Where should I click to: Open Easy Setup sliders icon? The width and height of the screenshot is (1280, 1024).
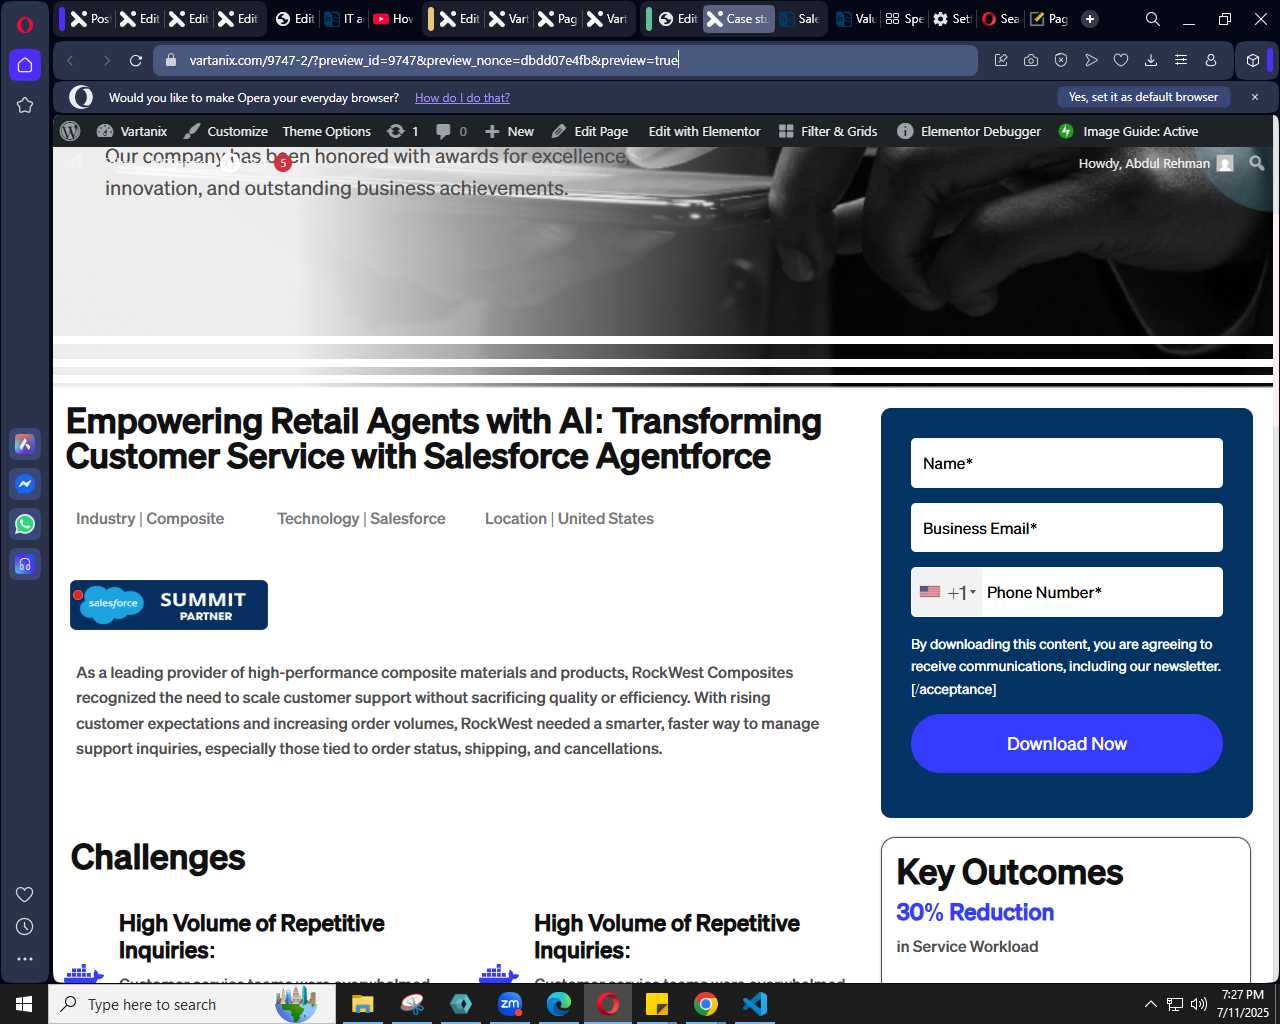1181,61
